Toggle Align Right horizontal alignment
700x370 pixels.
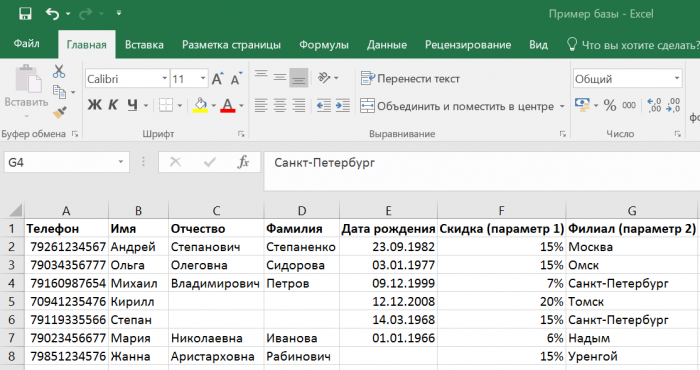(x=299, y=105)
